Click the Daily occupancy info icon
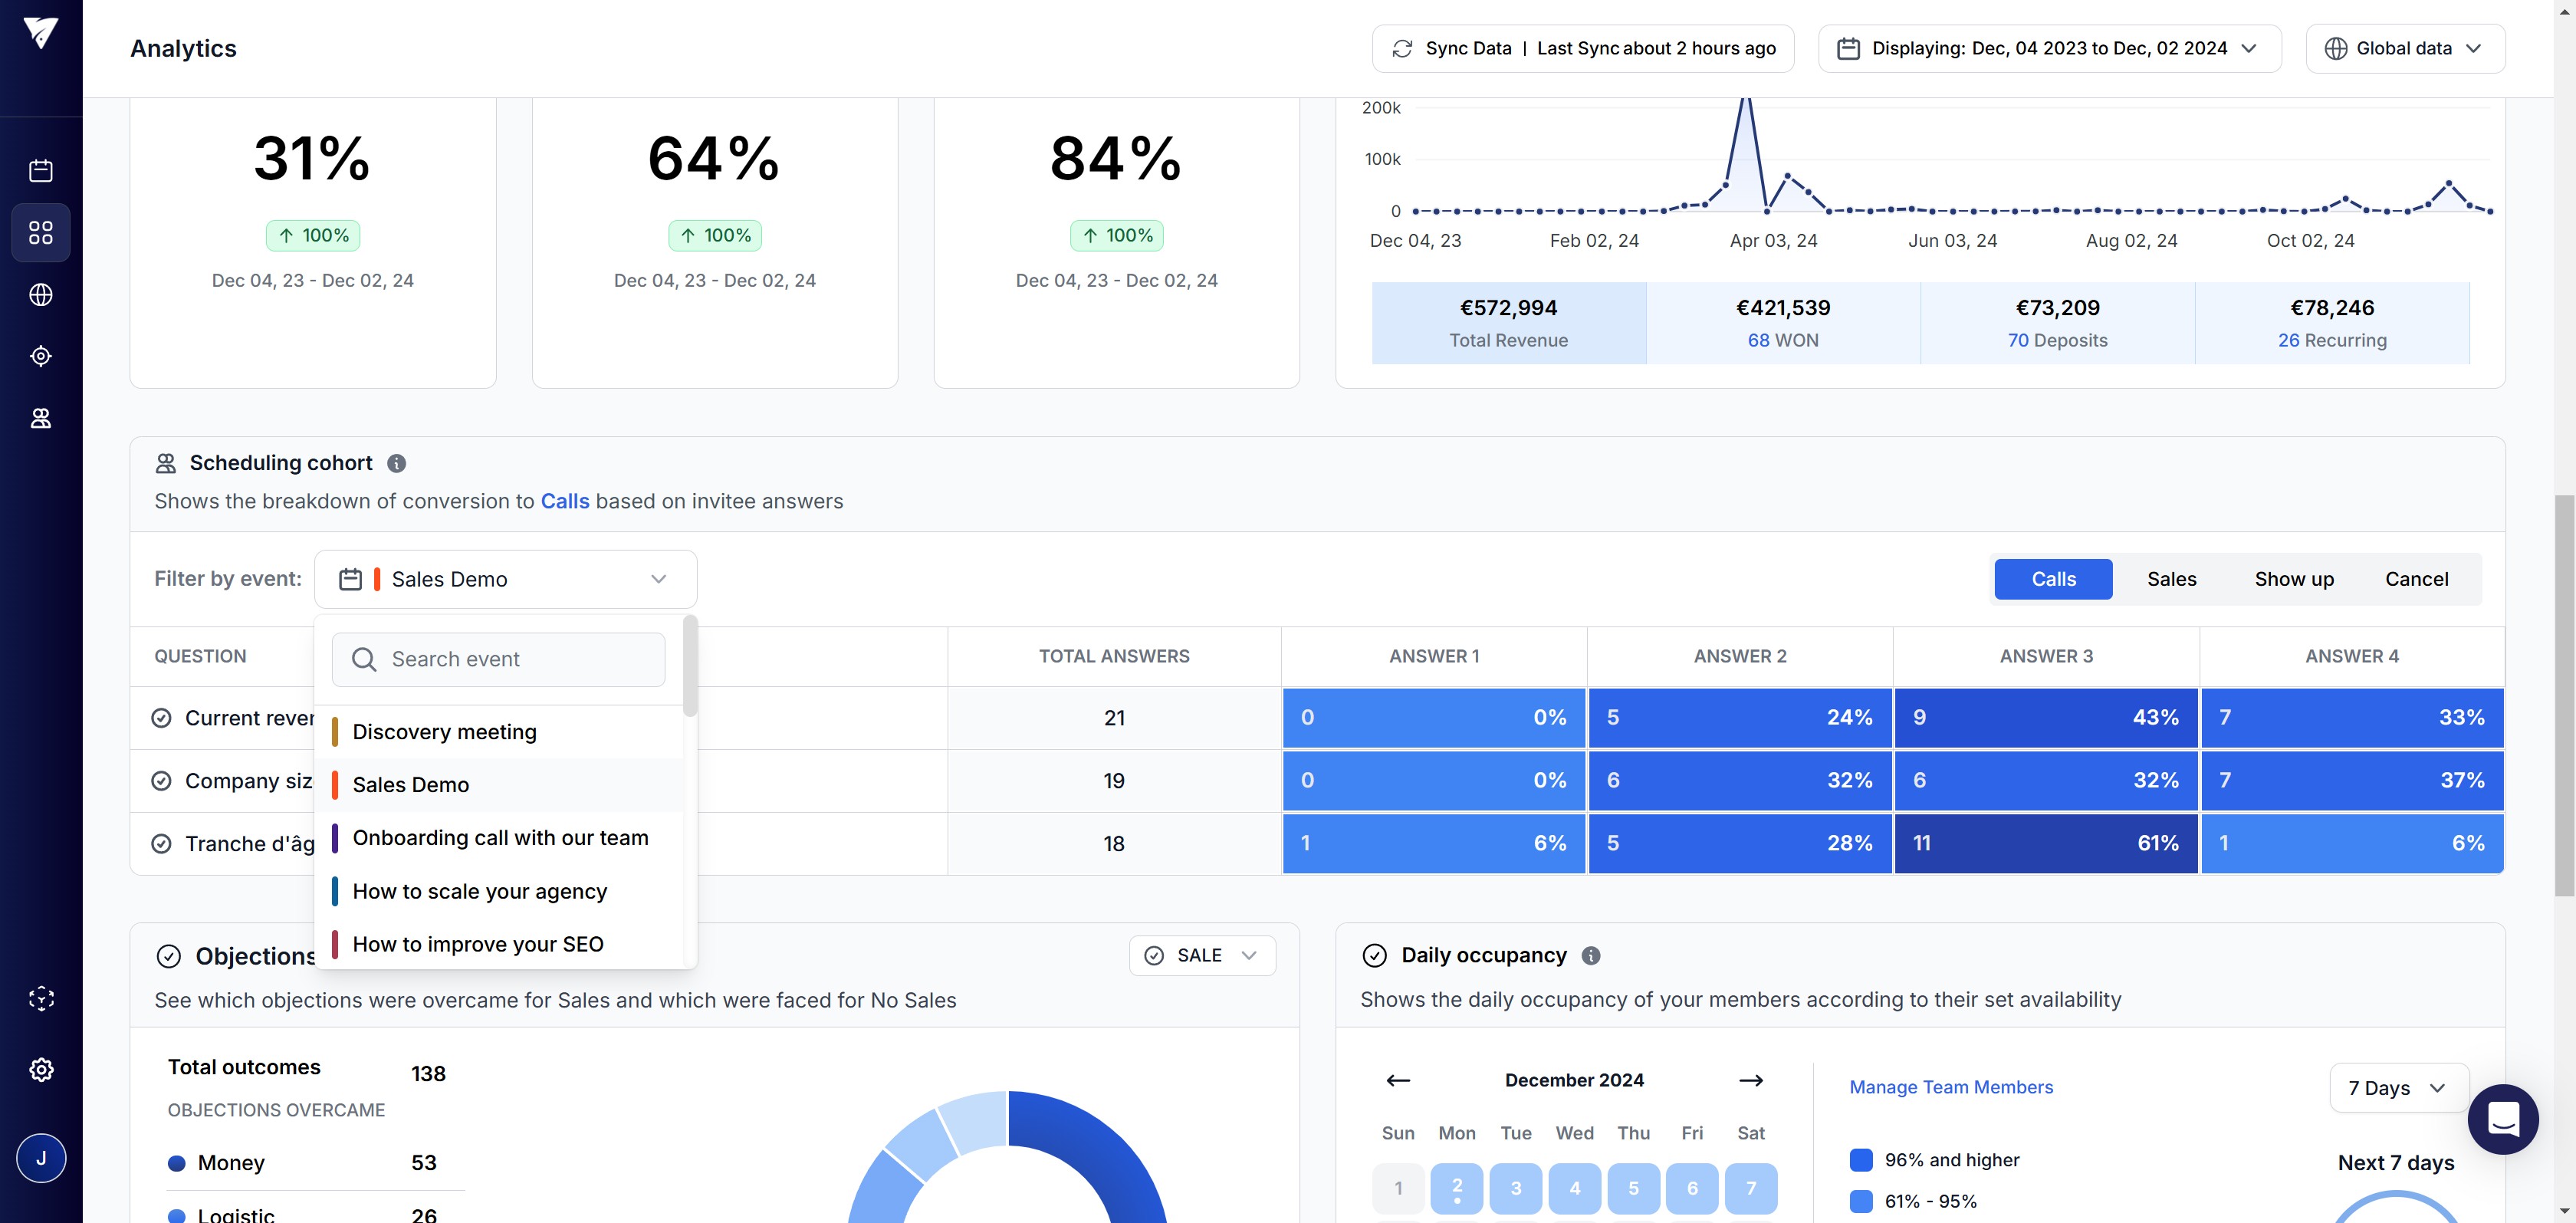The image size is (2576, 1223). pyautogui.click(x=1591, y=956)
